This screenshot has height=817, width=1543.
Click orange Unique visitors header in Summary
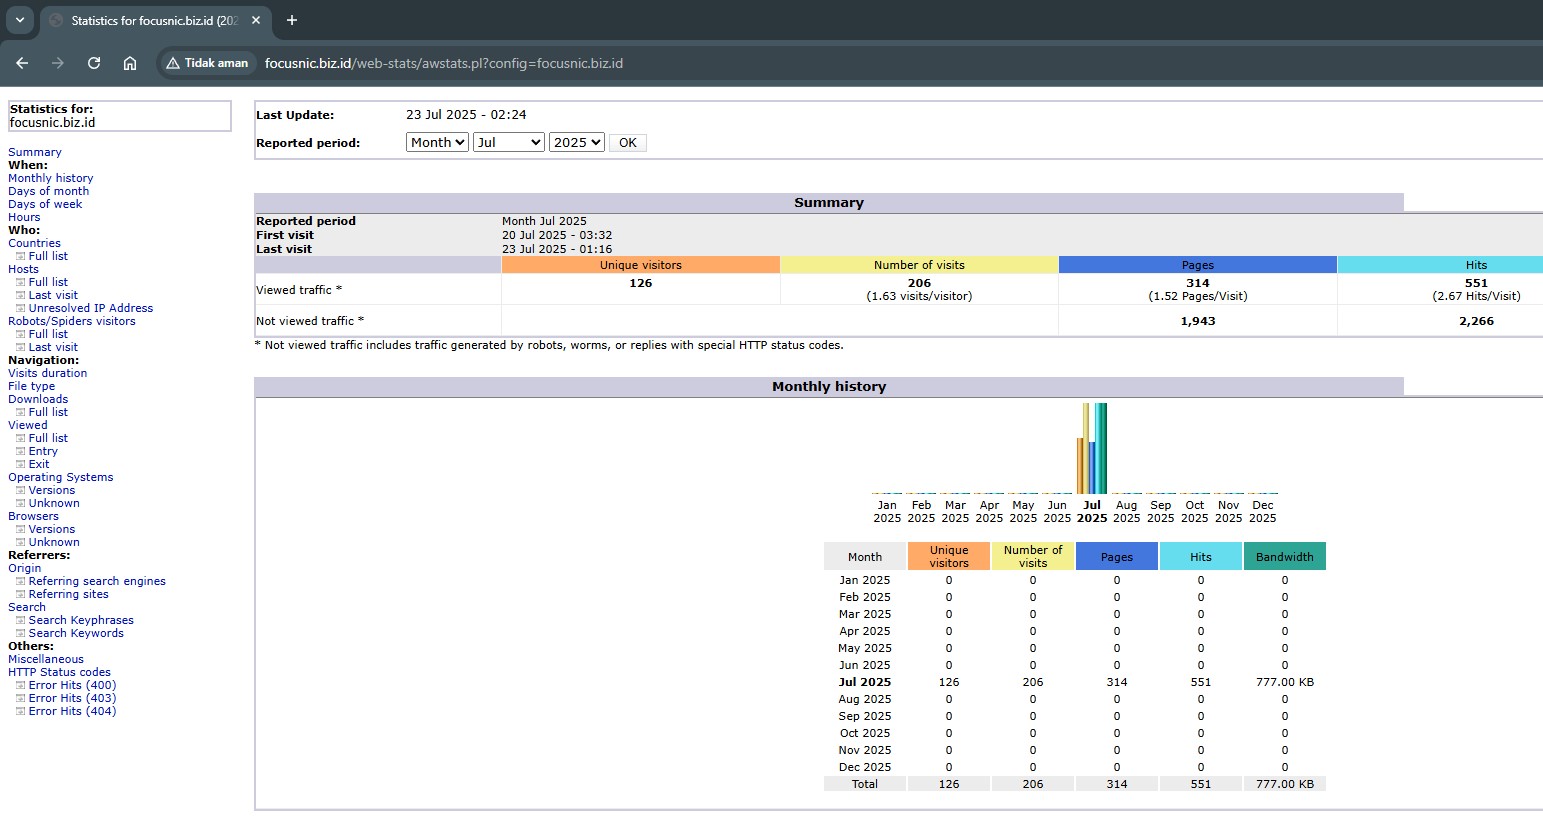click(640, 265)
